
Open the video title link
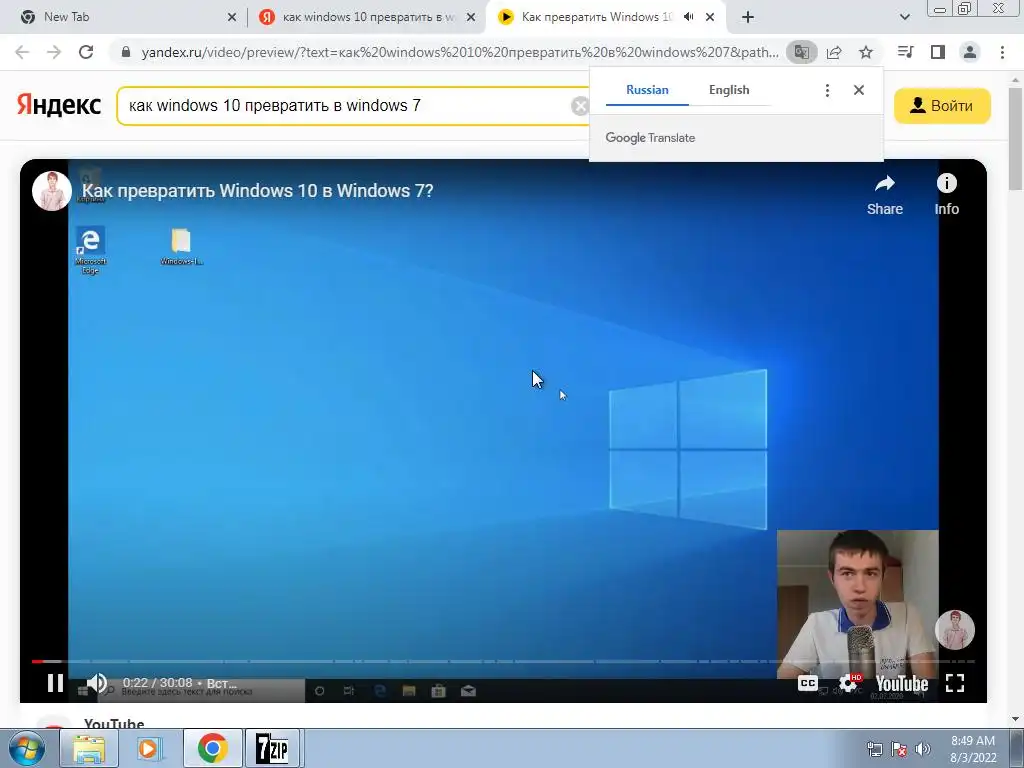click(257, 191)
